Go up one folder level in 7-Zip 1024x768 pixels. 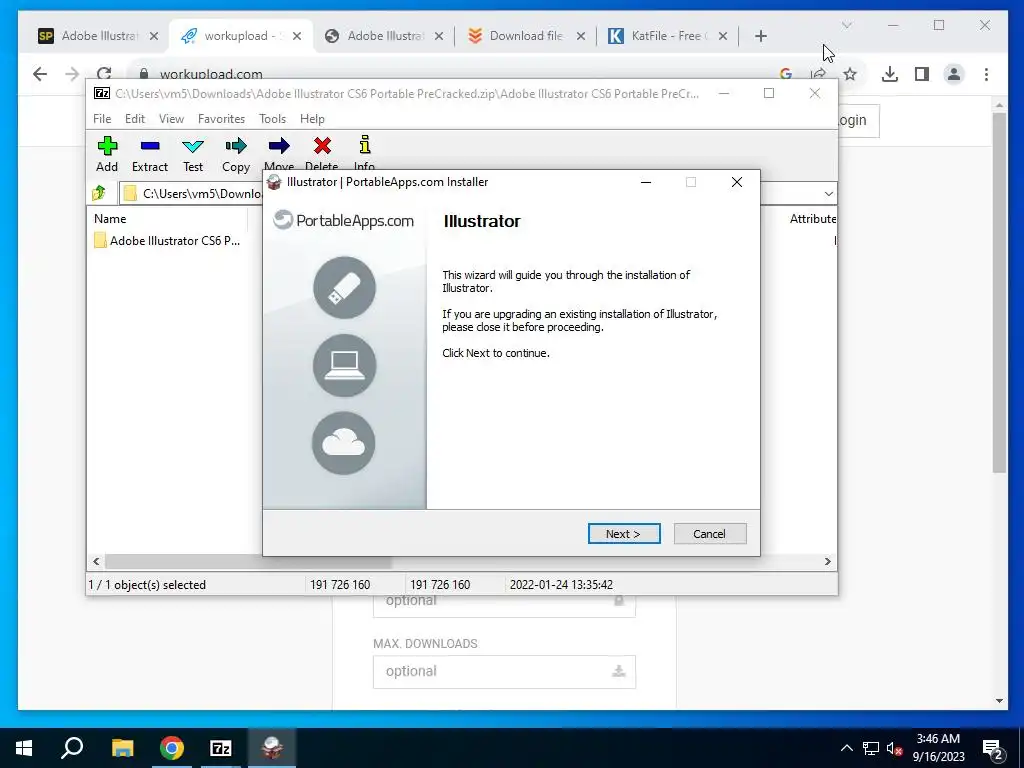99,193
